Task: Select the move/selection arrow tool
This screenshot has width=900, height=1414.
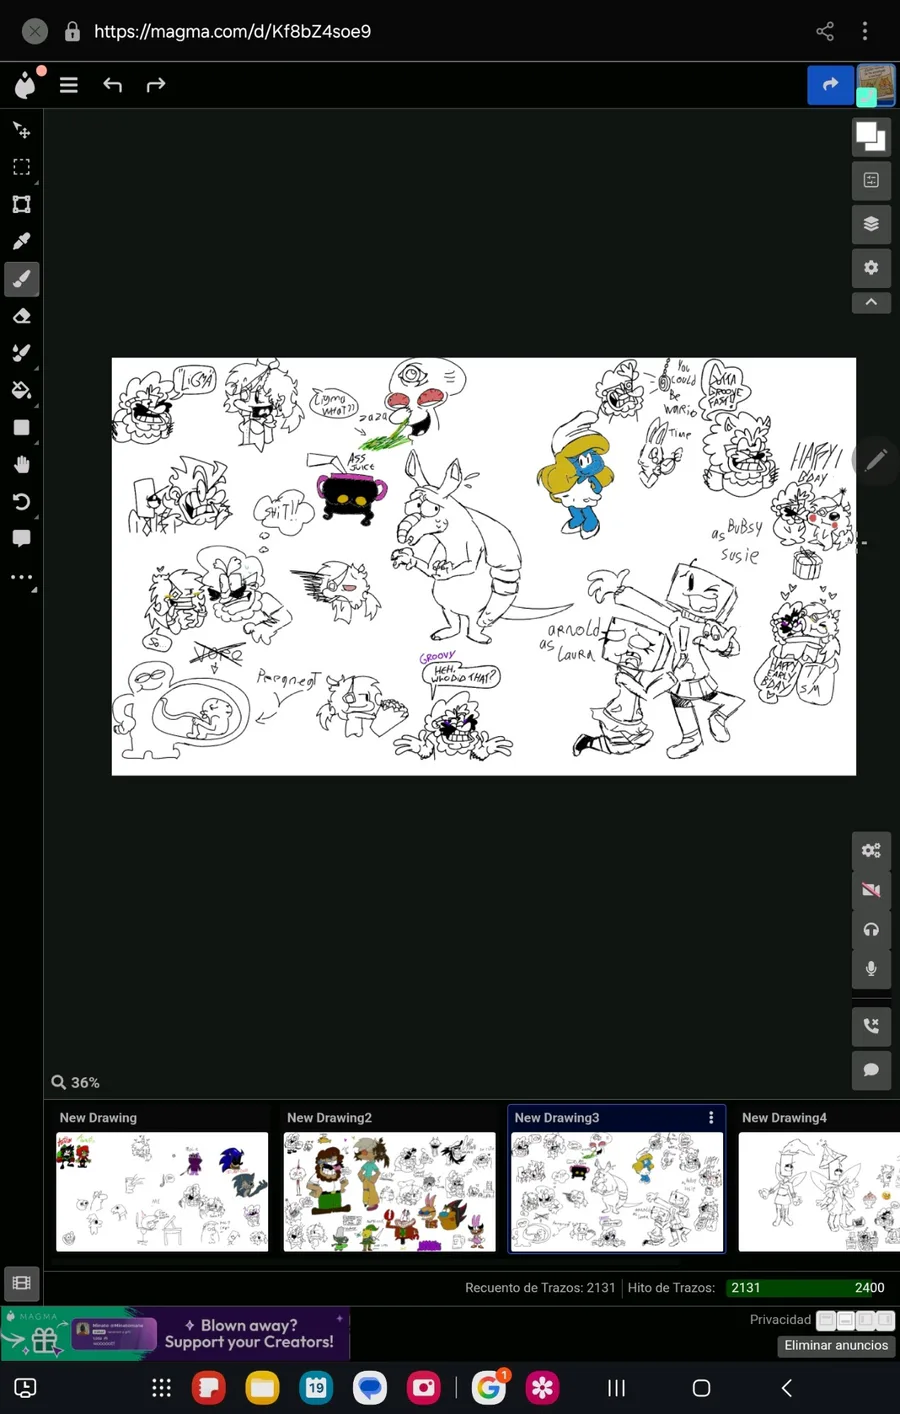Action: click(x=21, y=130)
